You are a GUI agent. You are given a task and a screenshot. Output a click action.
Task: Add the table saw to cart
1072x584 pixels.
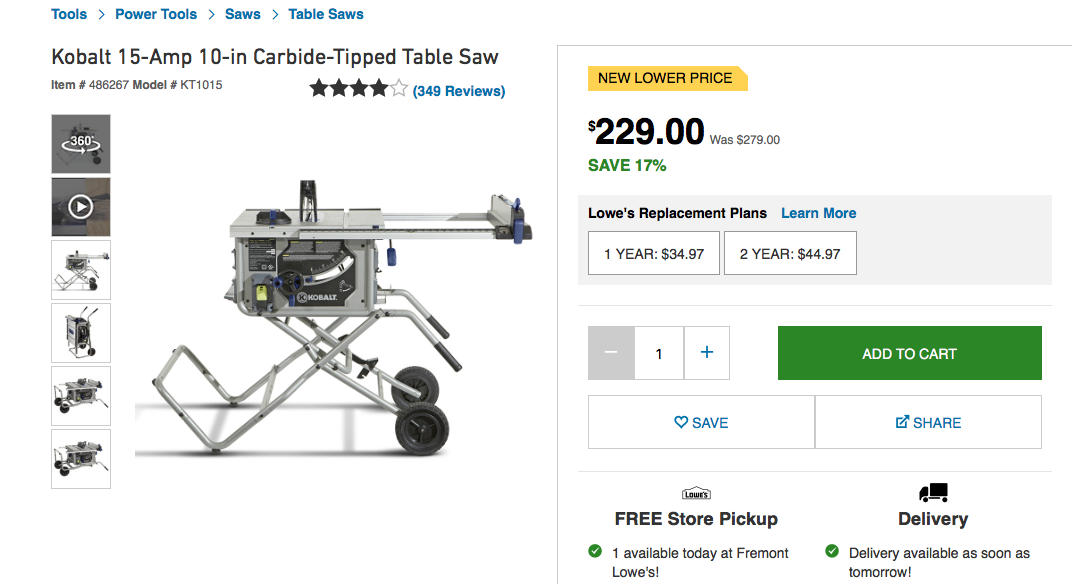coord(908,353)
